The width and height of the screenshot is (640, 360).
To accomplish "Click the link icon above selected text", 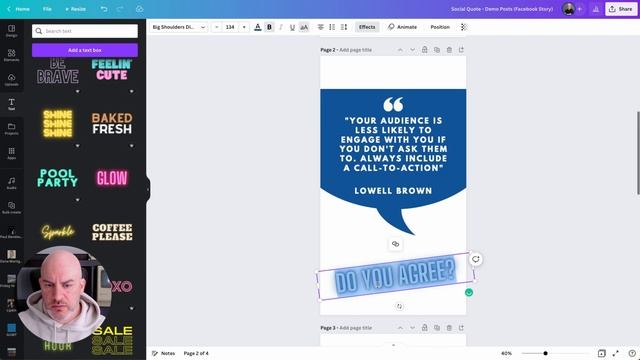I will [x=395, y=244].
